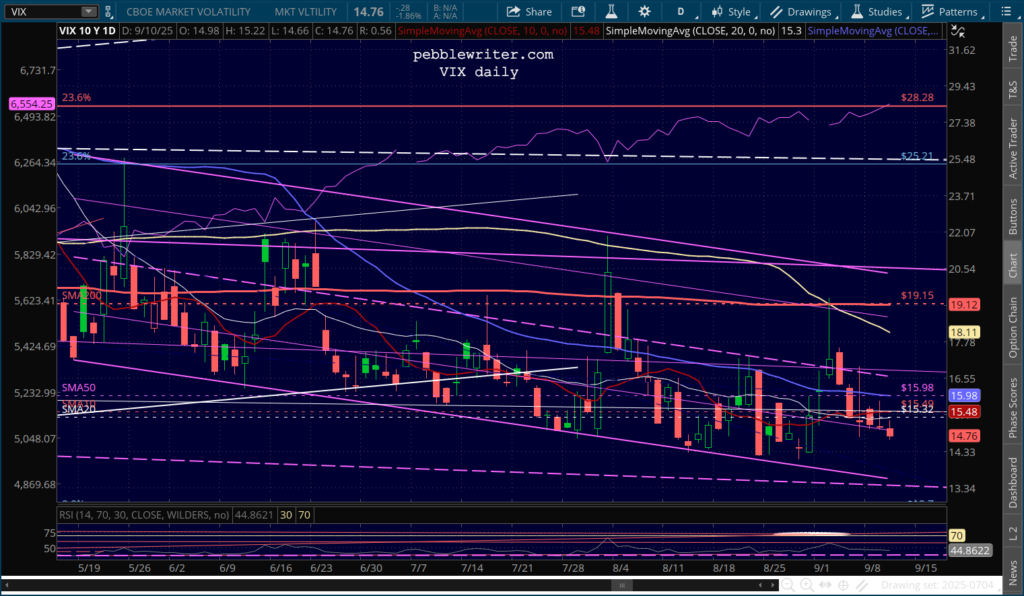This screenshot has height=596, width=1024.
Task: Open the Drawings menu
Action: (801, 12)
